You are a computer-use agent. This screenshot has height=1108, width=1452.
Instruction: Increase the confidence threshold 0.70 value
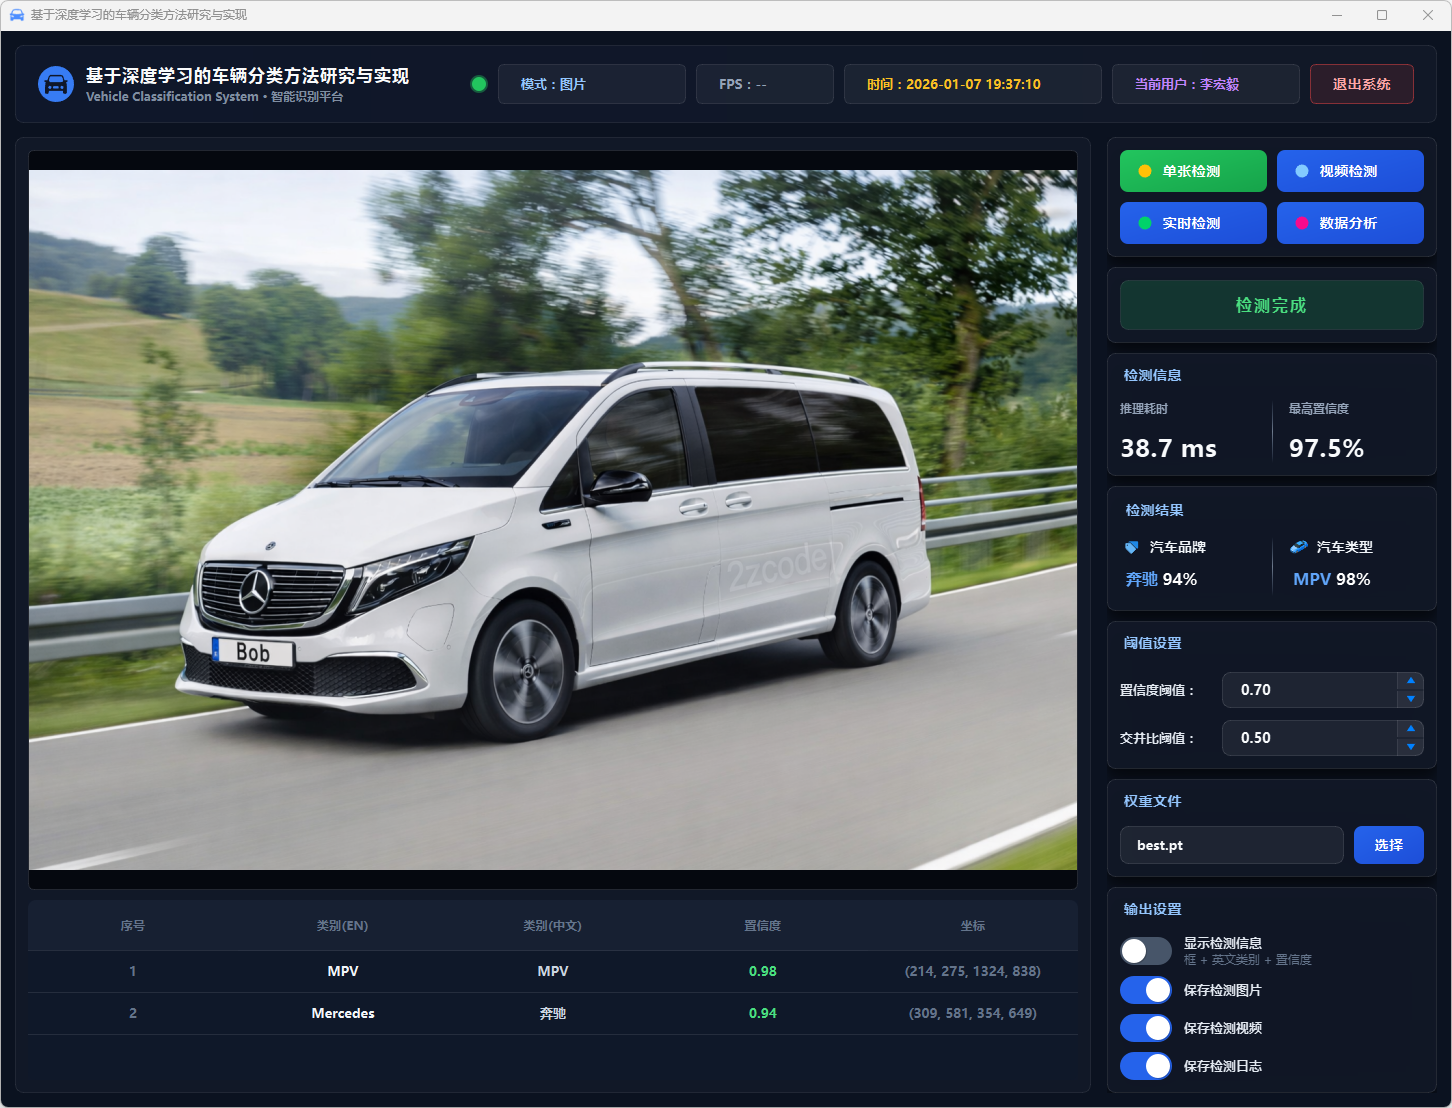tap(1410, 681)
